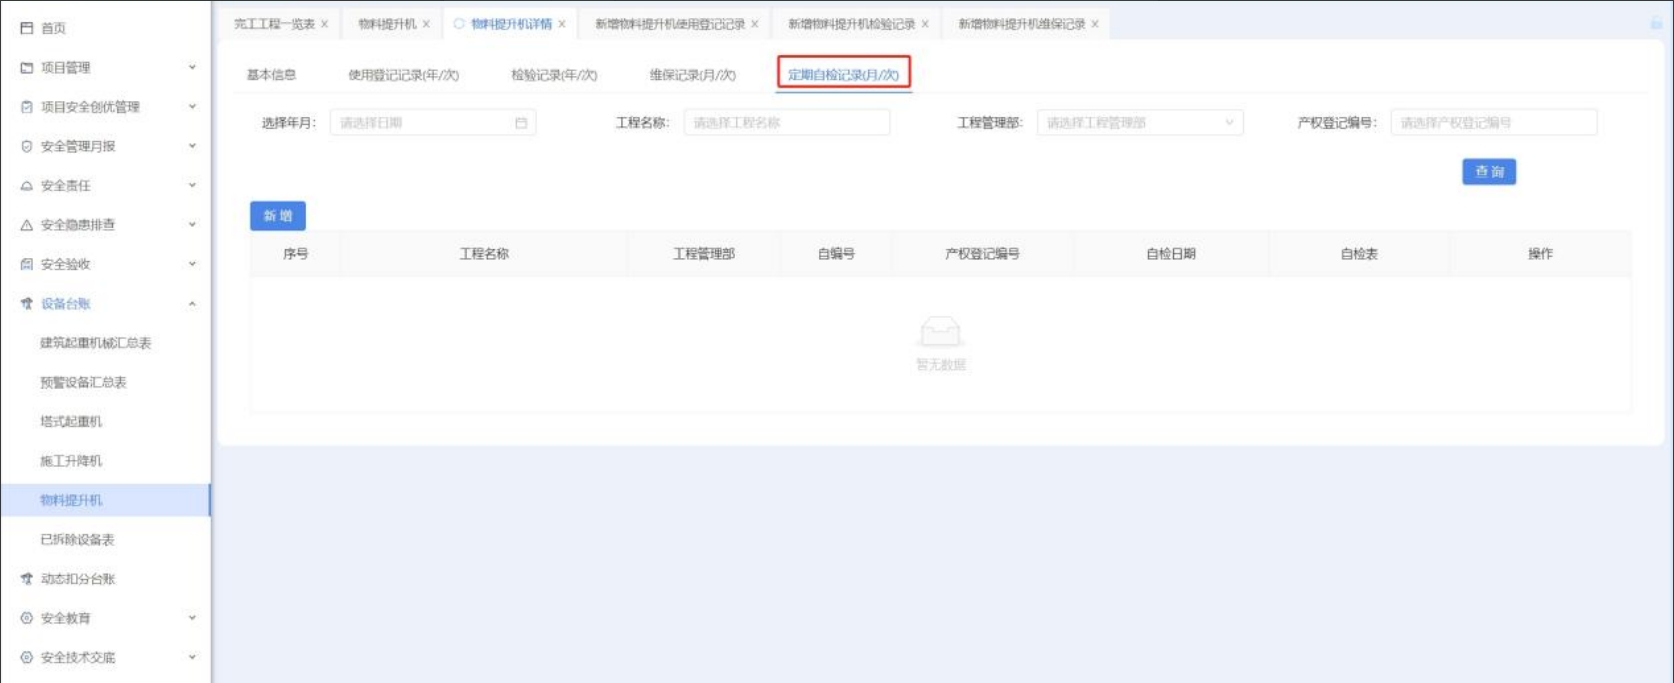Open the 工程管理部 dropdown
The height and width of the screenshot is (683, 1674).
[1139, 123]
